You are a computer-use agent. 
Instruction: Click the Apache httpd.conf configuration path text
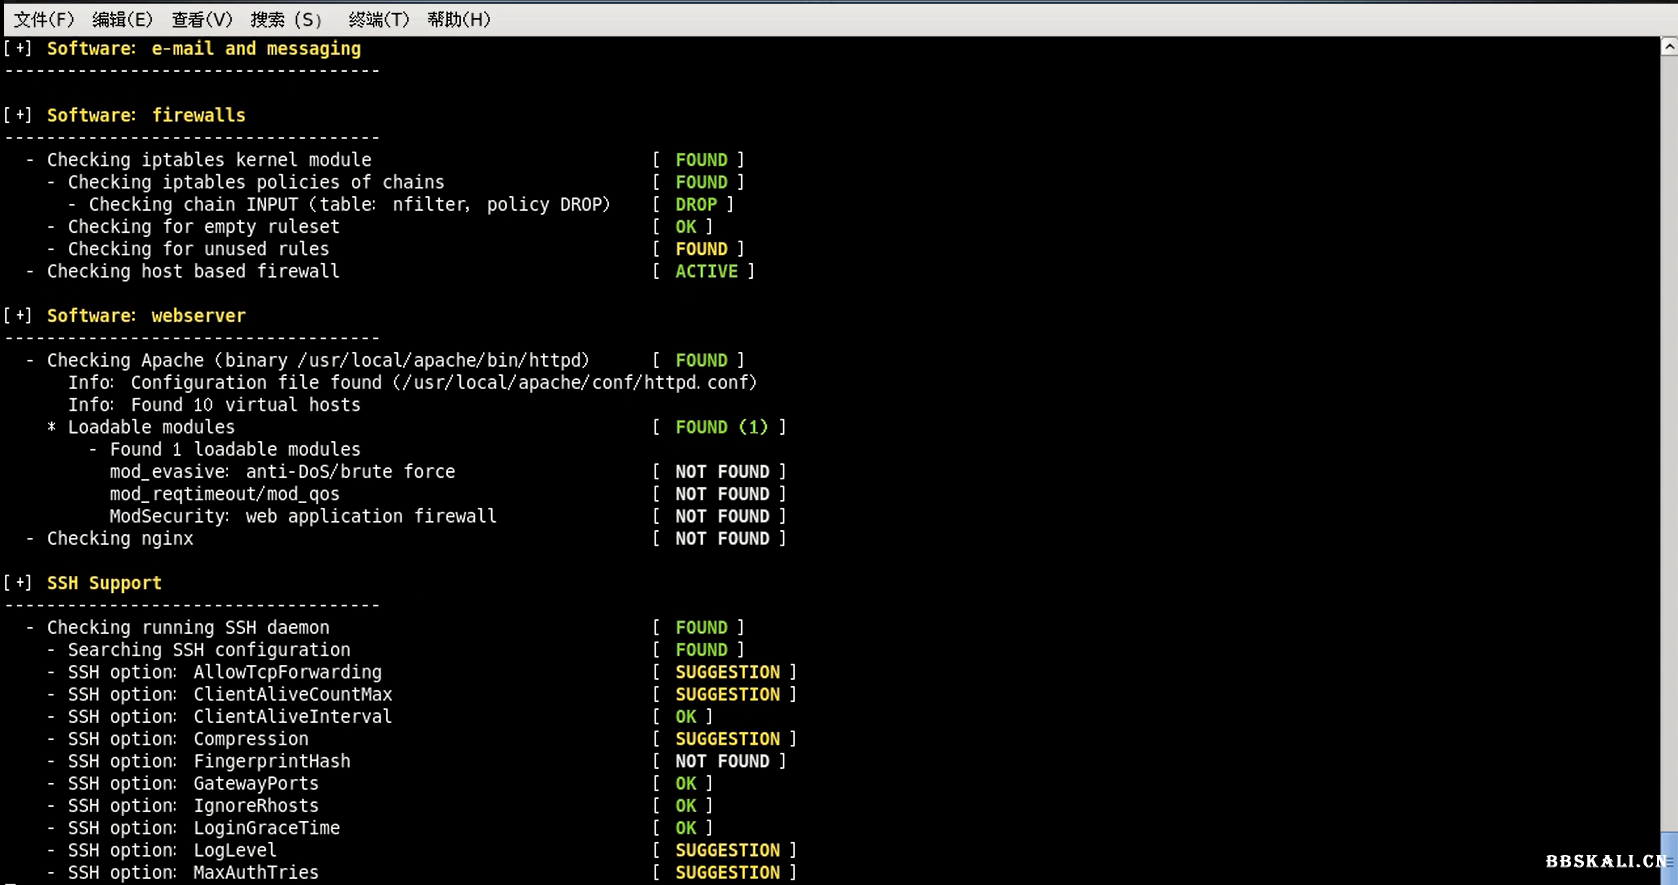tap(574, 382)
